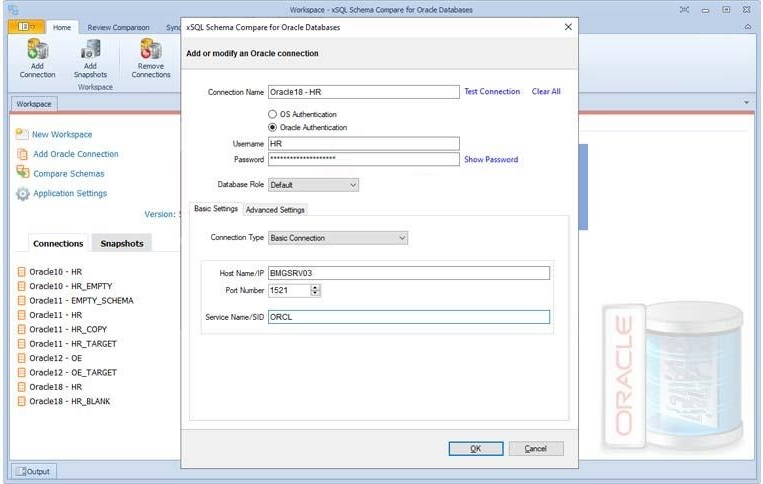Select the Oracle10 - HR connection

click(x=55, y=272)
